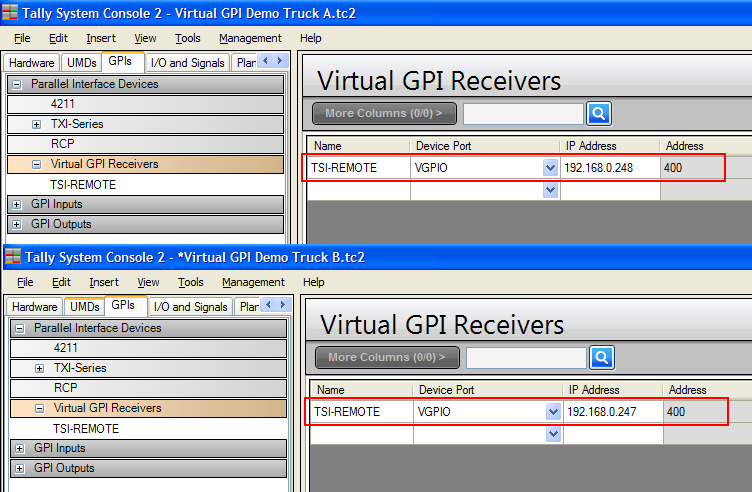Click search input field in Truck A

coord(523,114)
